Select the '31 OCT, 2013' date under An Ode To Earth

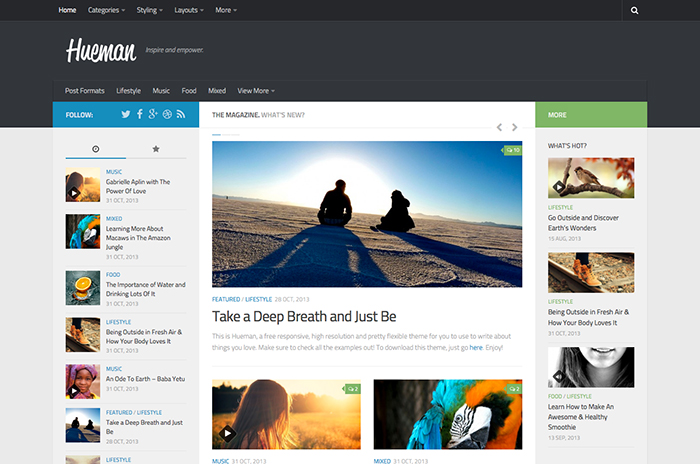tap(122, 389)
